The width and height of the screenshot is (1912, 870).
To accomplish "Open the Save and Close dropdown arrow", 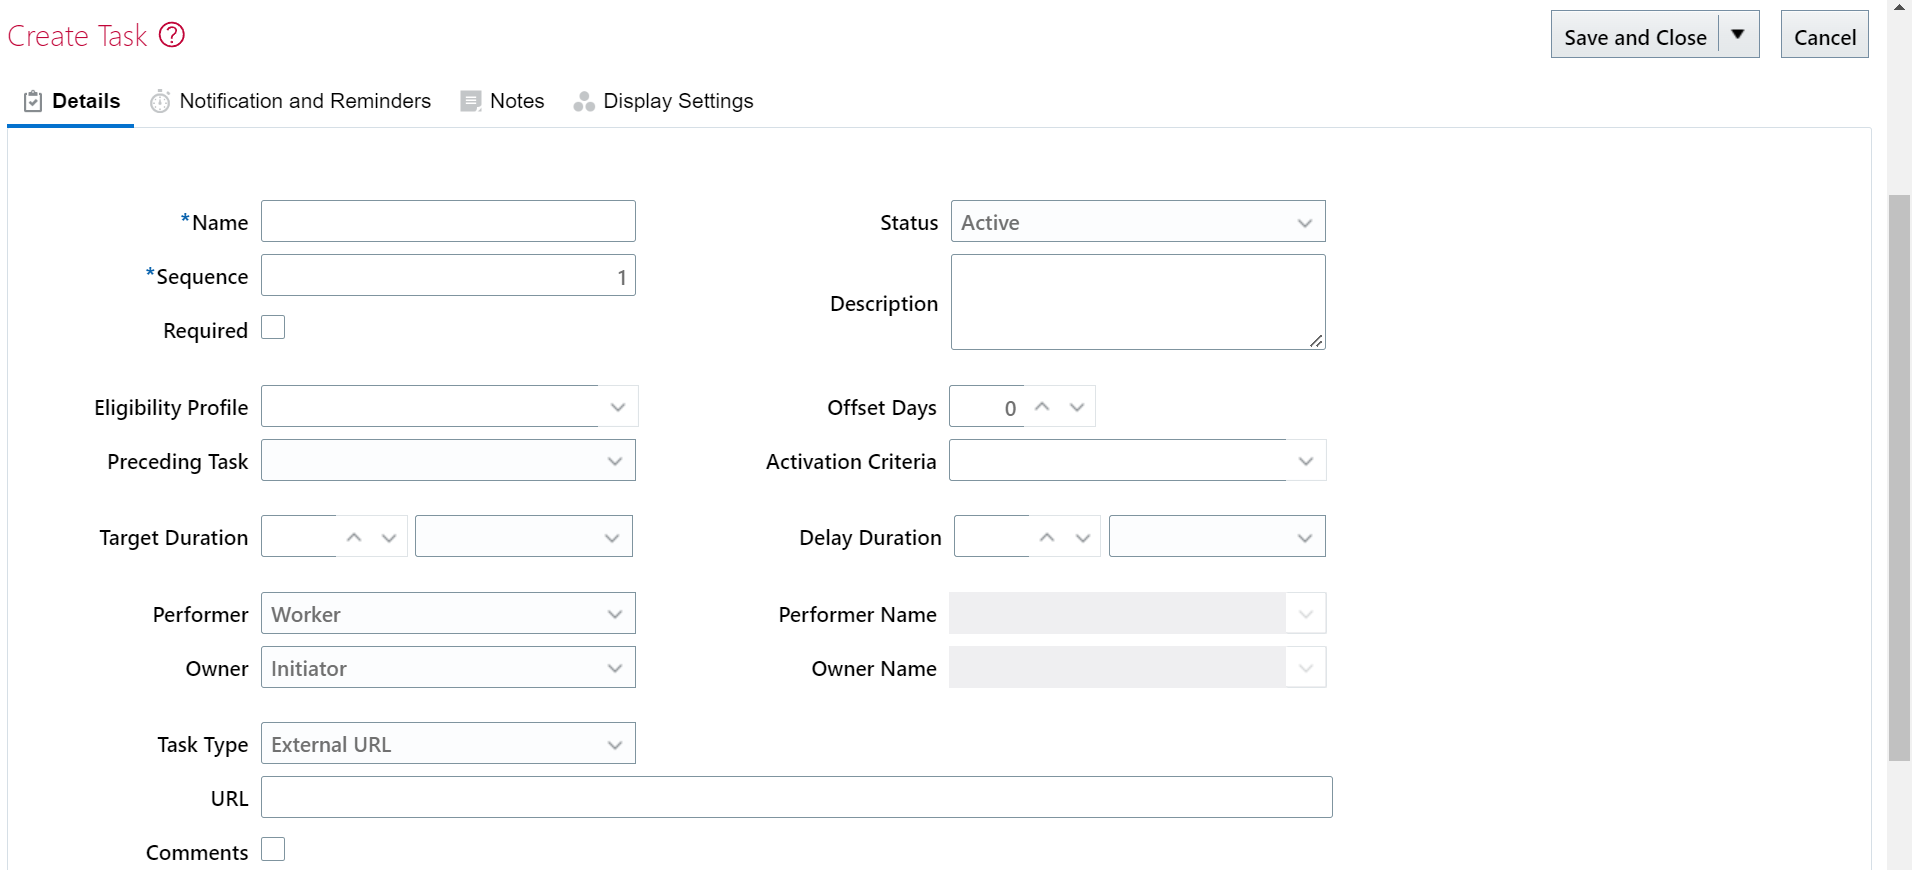I will (1738, 35).
